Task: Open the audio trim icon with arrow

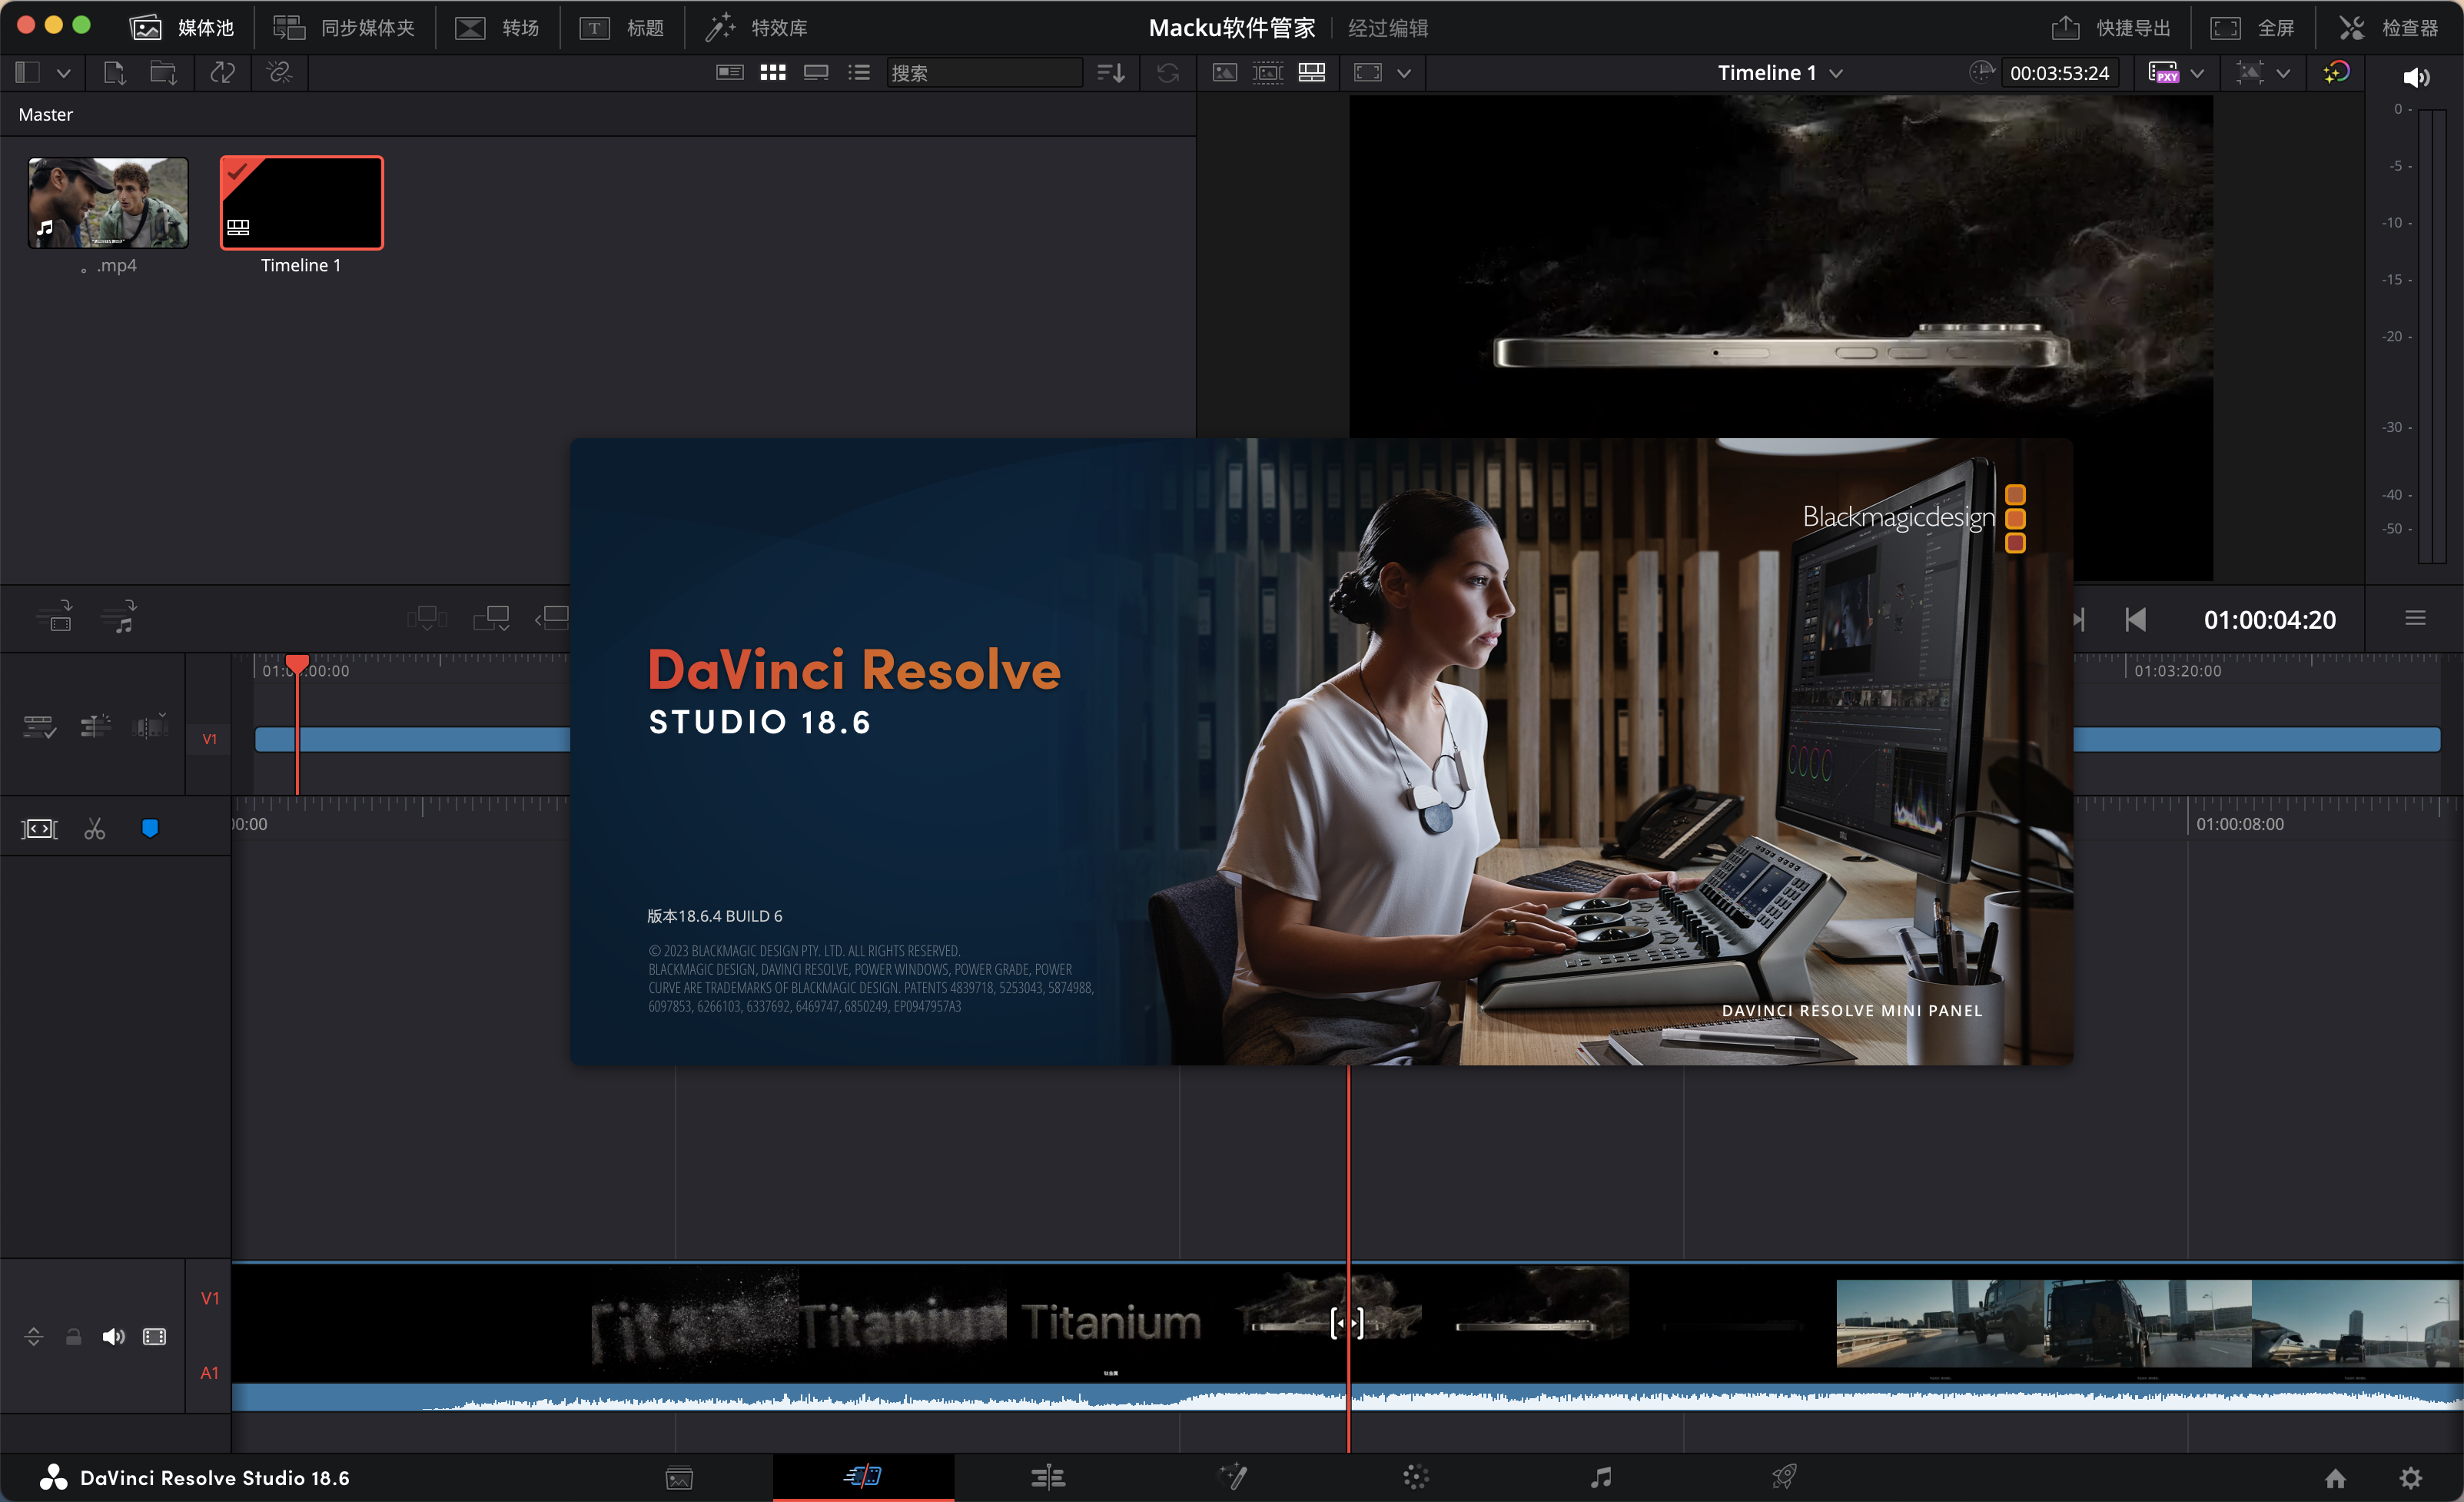Action: coord(150,726)
